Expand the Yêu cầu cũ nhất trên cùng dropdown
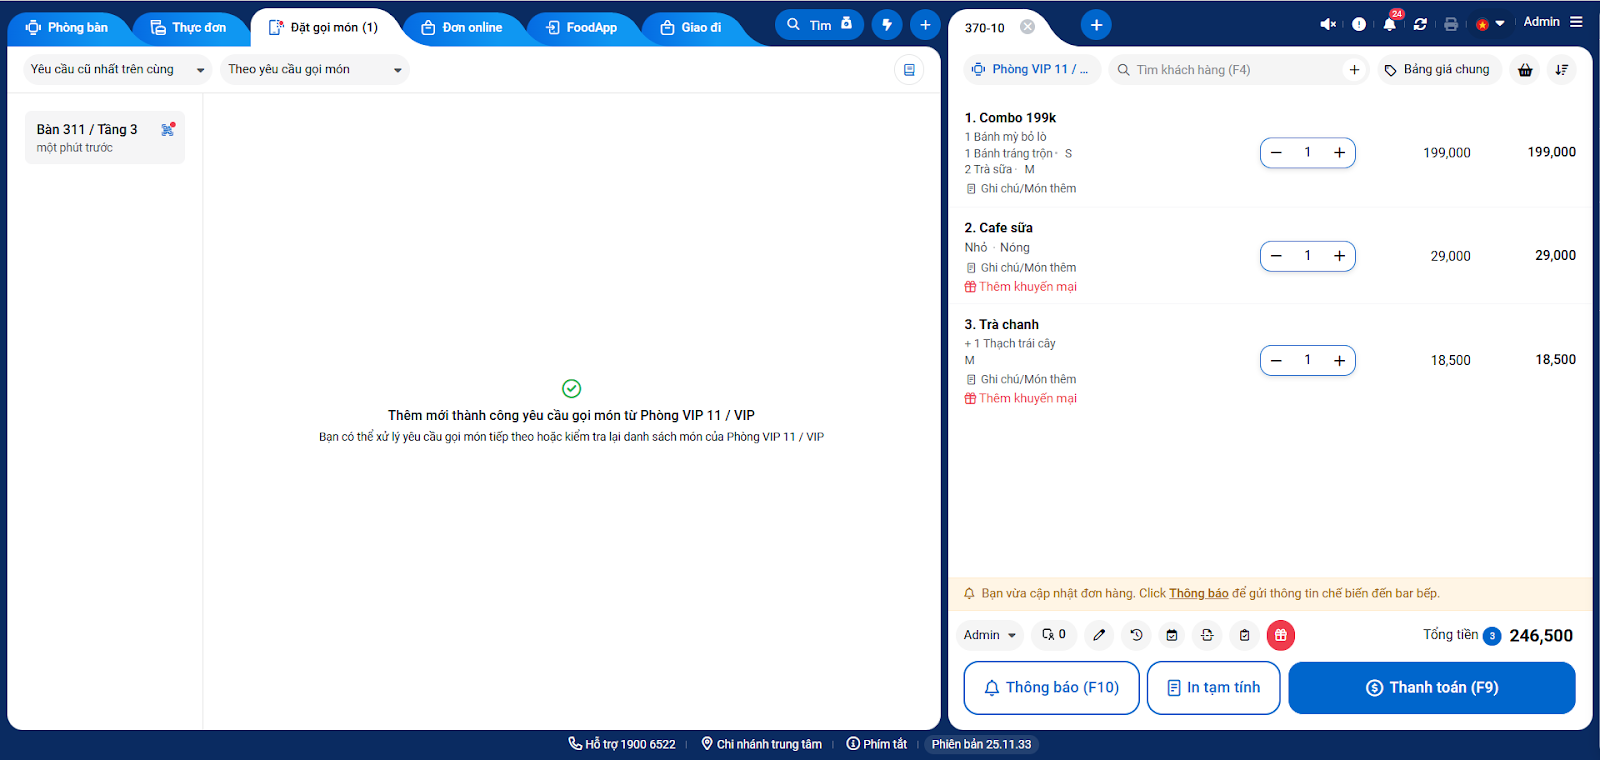Screen dimensions: 1600x760 tap(117, 69)
